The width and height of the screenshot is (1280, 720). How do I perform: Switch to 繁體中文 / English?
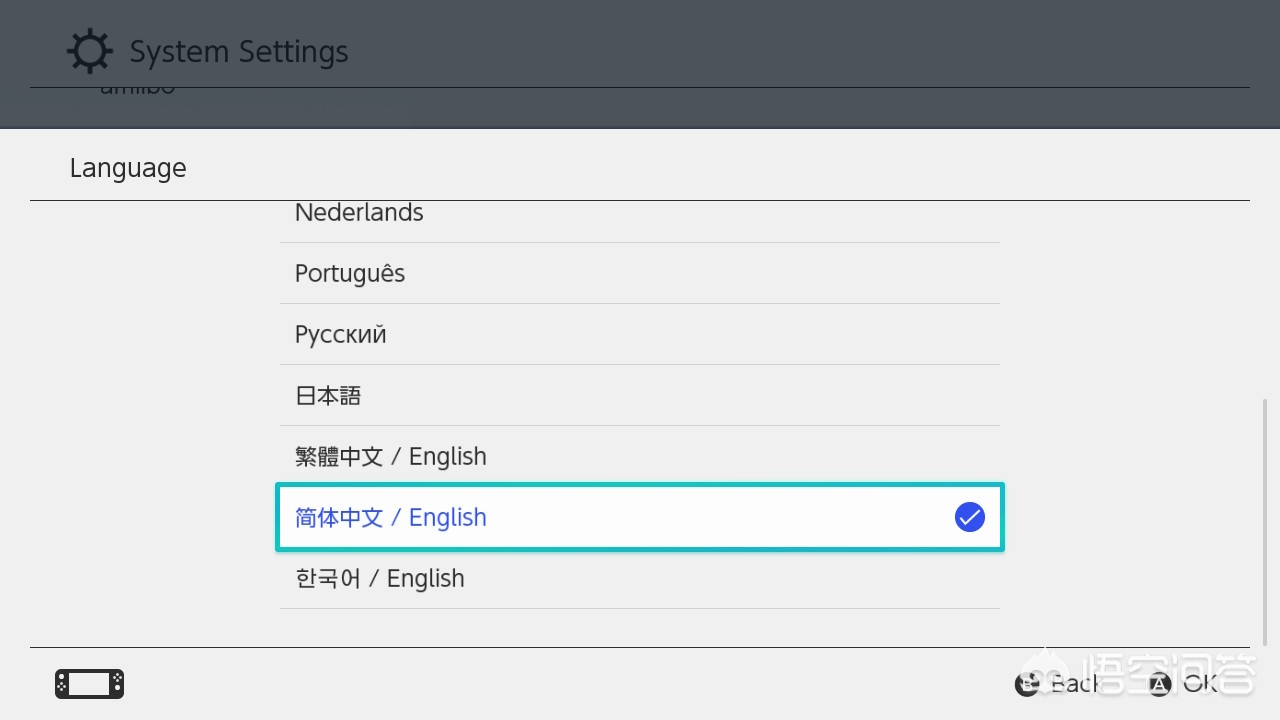[x=391, y=457]
